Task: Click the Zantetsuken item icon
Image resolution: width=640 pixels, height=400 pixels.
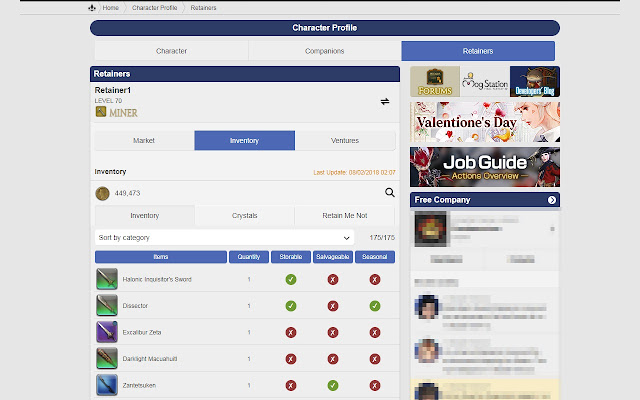Action: (107, 385)
